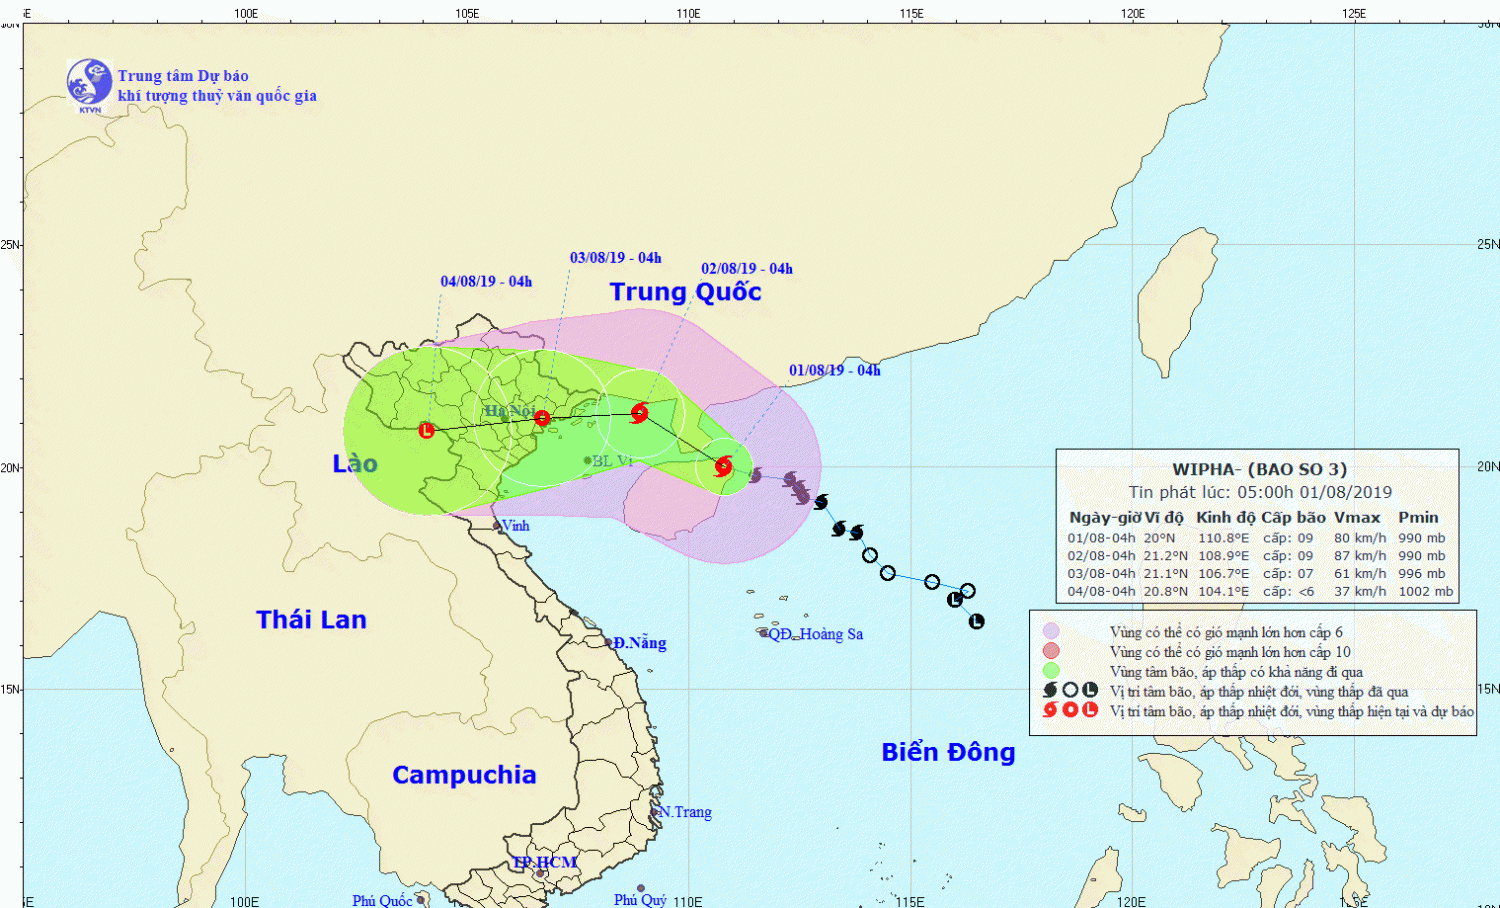1500x908 pixels.
Task: Click the Lào country label
Action: (x=355, y=464)
